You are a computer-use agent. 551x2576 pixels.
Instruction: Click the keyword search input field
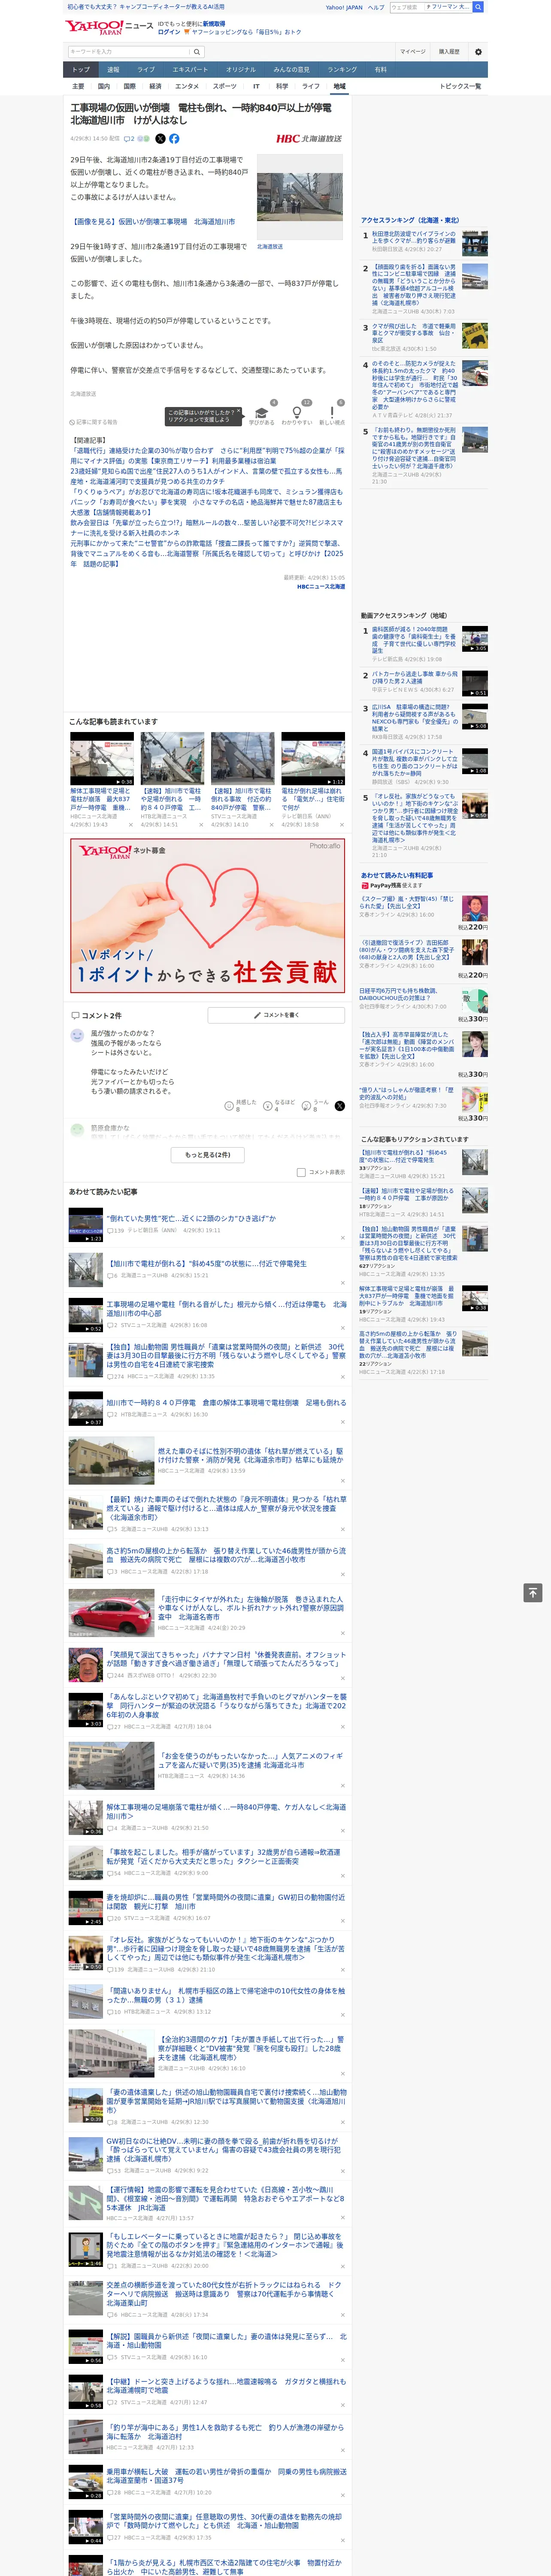tap(129, 51)
